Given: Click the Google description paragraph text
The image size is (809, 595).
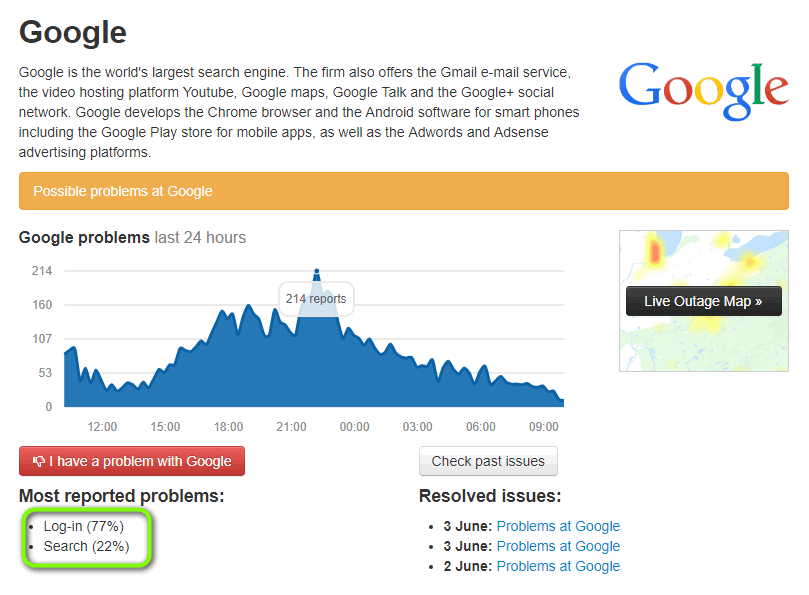Looking at the screenshot, I should [x=299, y=112].
